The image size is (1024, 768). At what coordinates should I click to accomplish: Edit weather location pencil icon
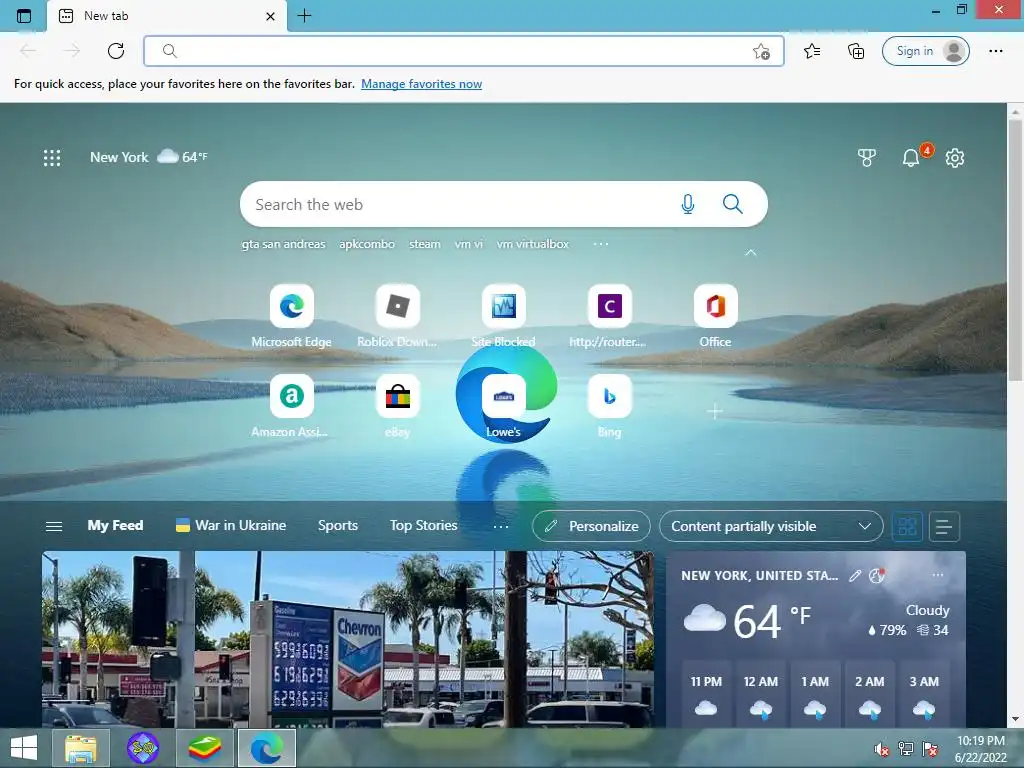pyautogui.click(x=854, y=575)
